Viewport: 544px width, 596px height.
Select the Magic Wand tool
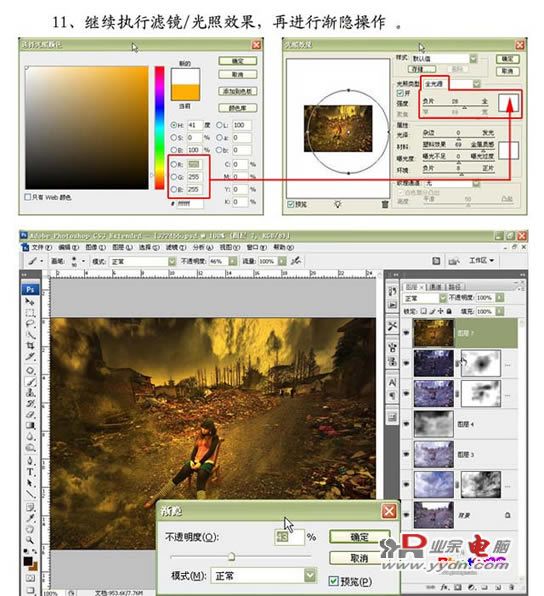point(30,335)
